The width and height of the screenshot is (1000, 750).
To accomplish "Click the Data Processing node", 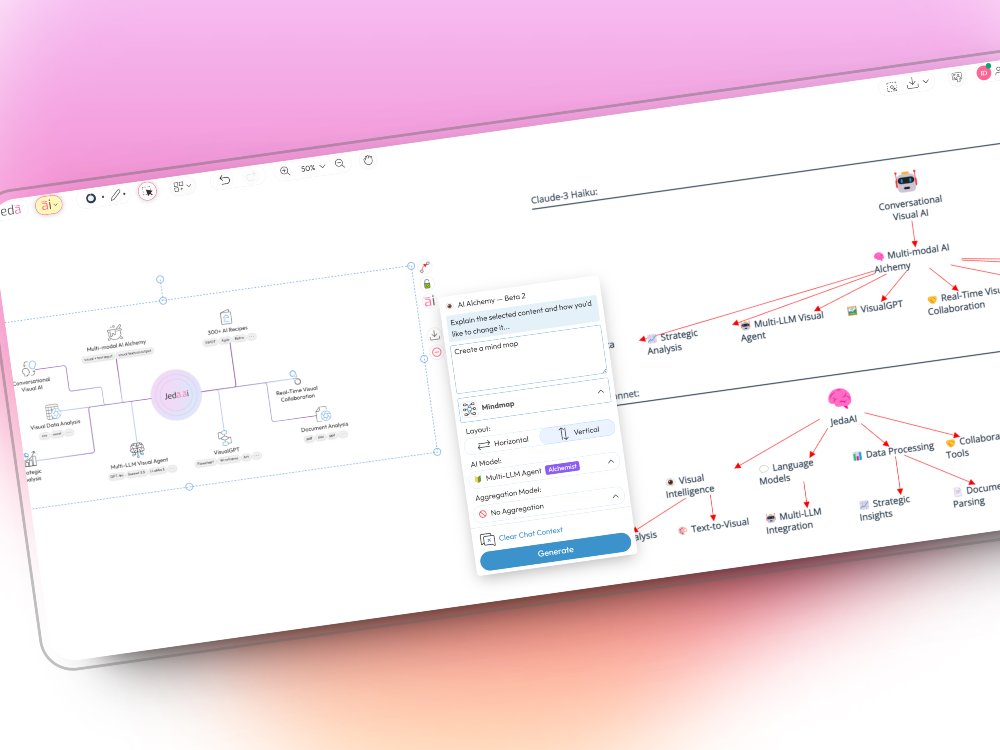I will (x=893, y=451).
